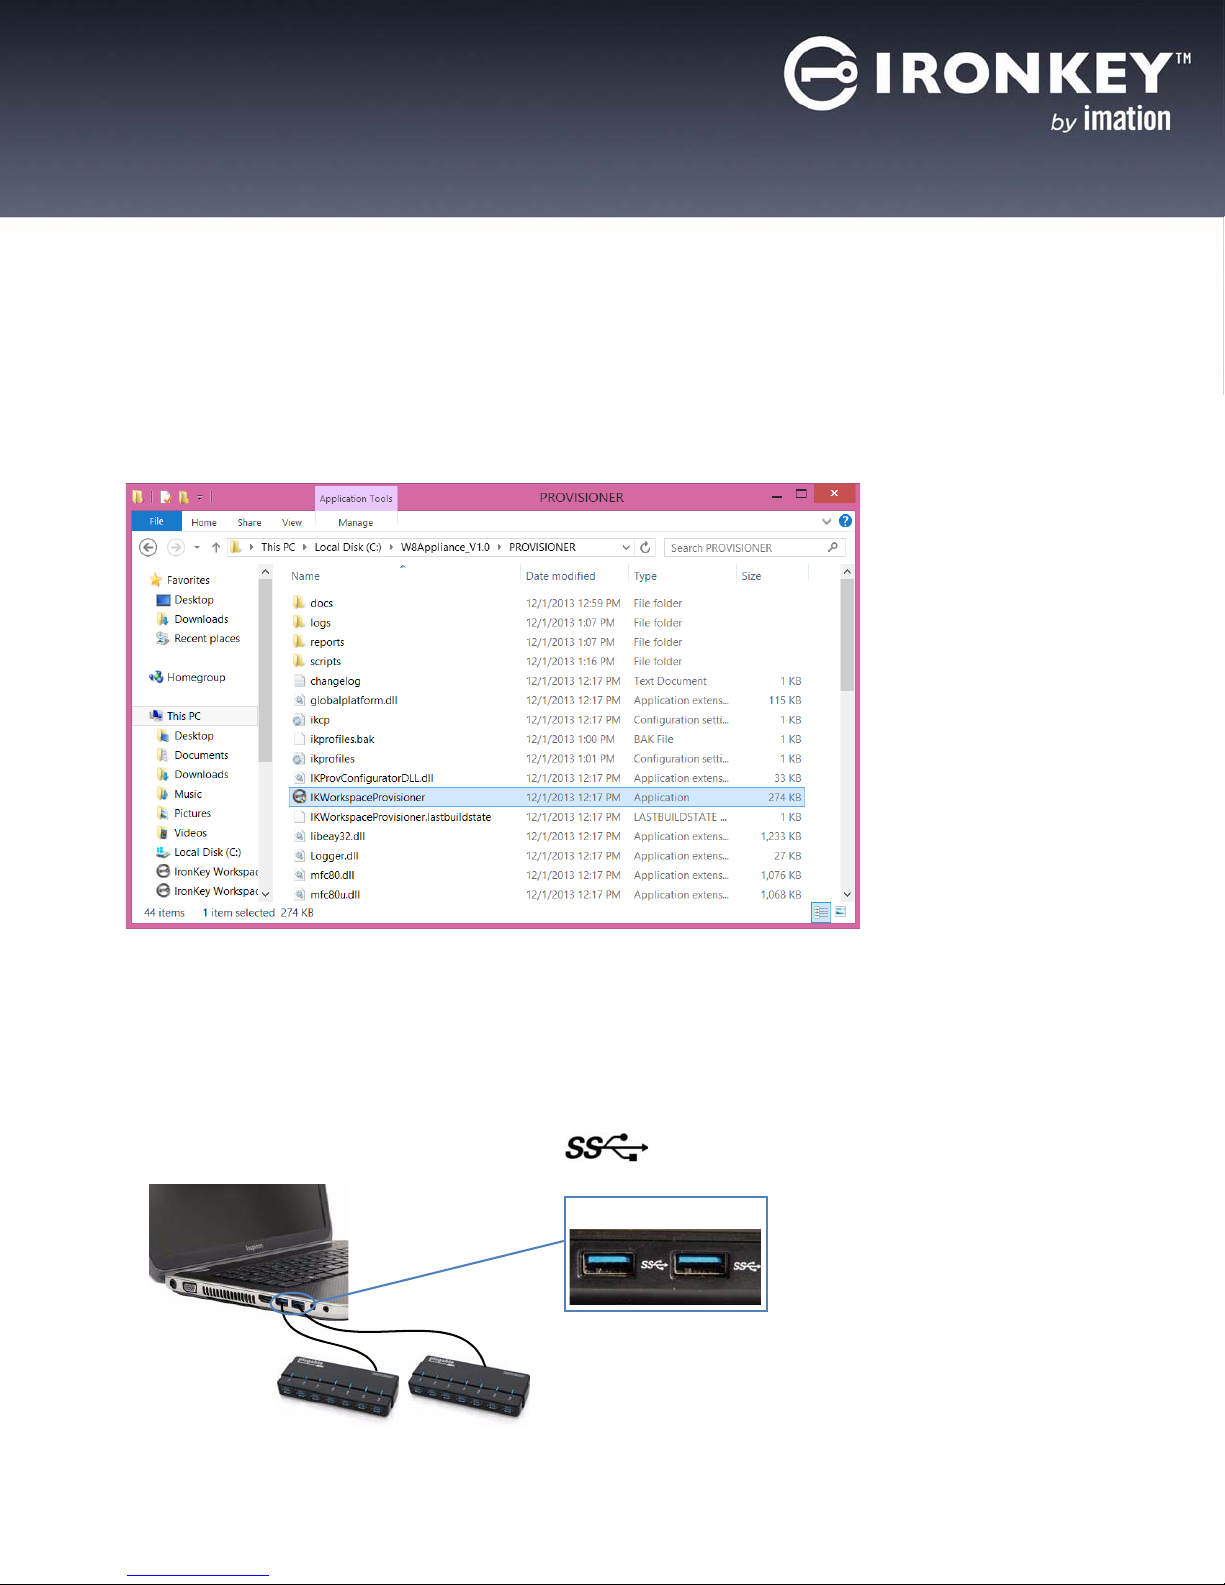
Task: Refresh the PROVISIONER folder view
Action: click(x=646, y=547)
